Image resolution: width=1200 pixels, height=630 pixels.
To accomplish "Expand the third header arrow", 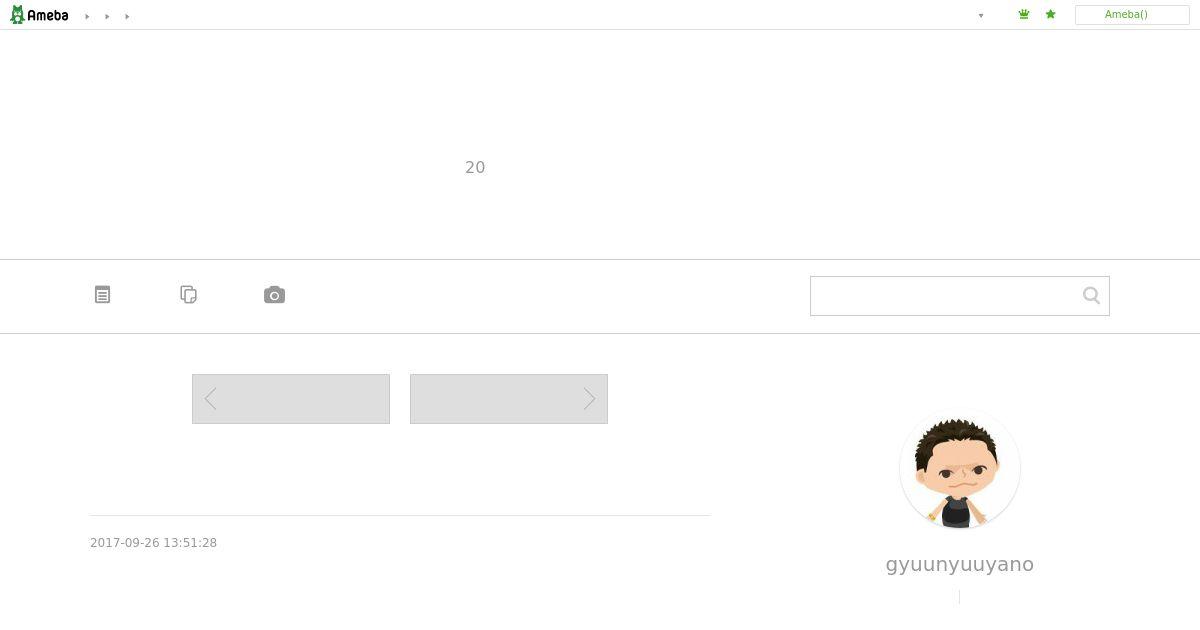I will (127, 16).
